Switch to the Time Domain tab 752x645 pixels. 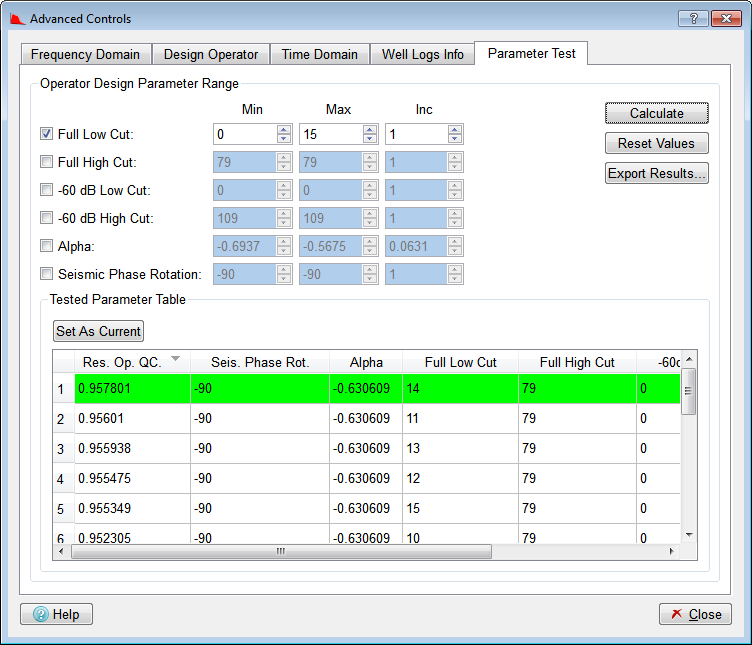point(320,54)
